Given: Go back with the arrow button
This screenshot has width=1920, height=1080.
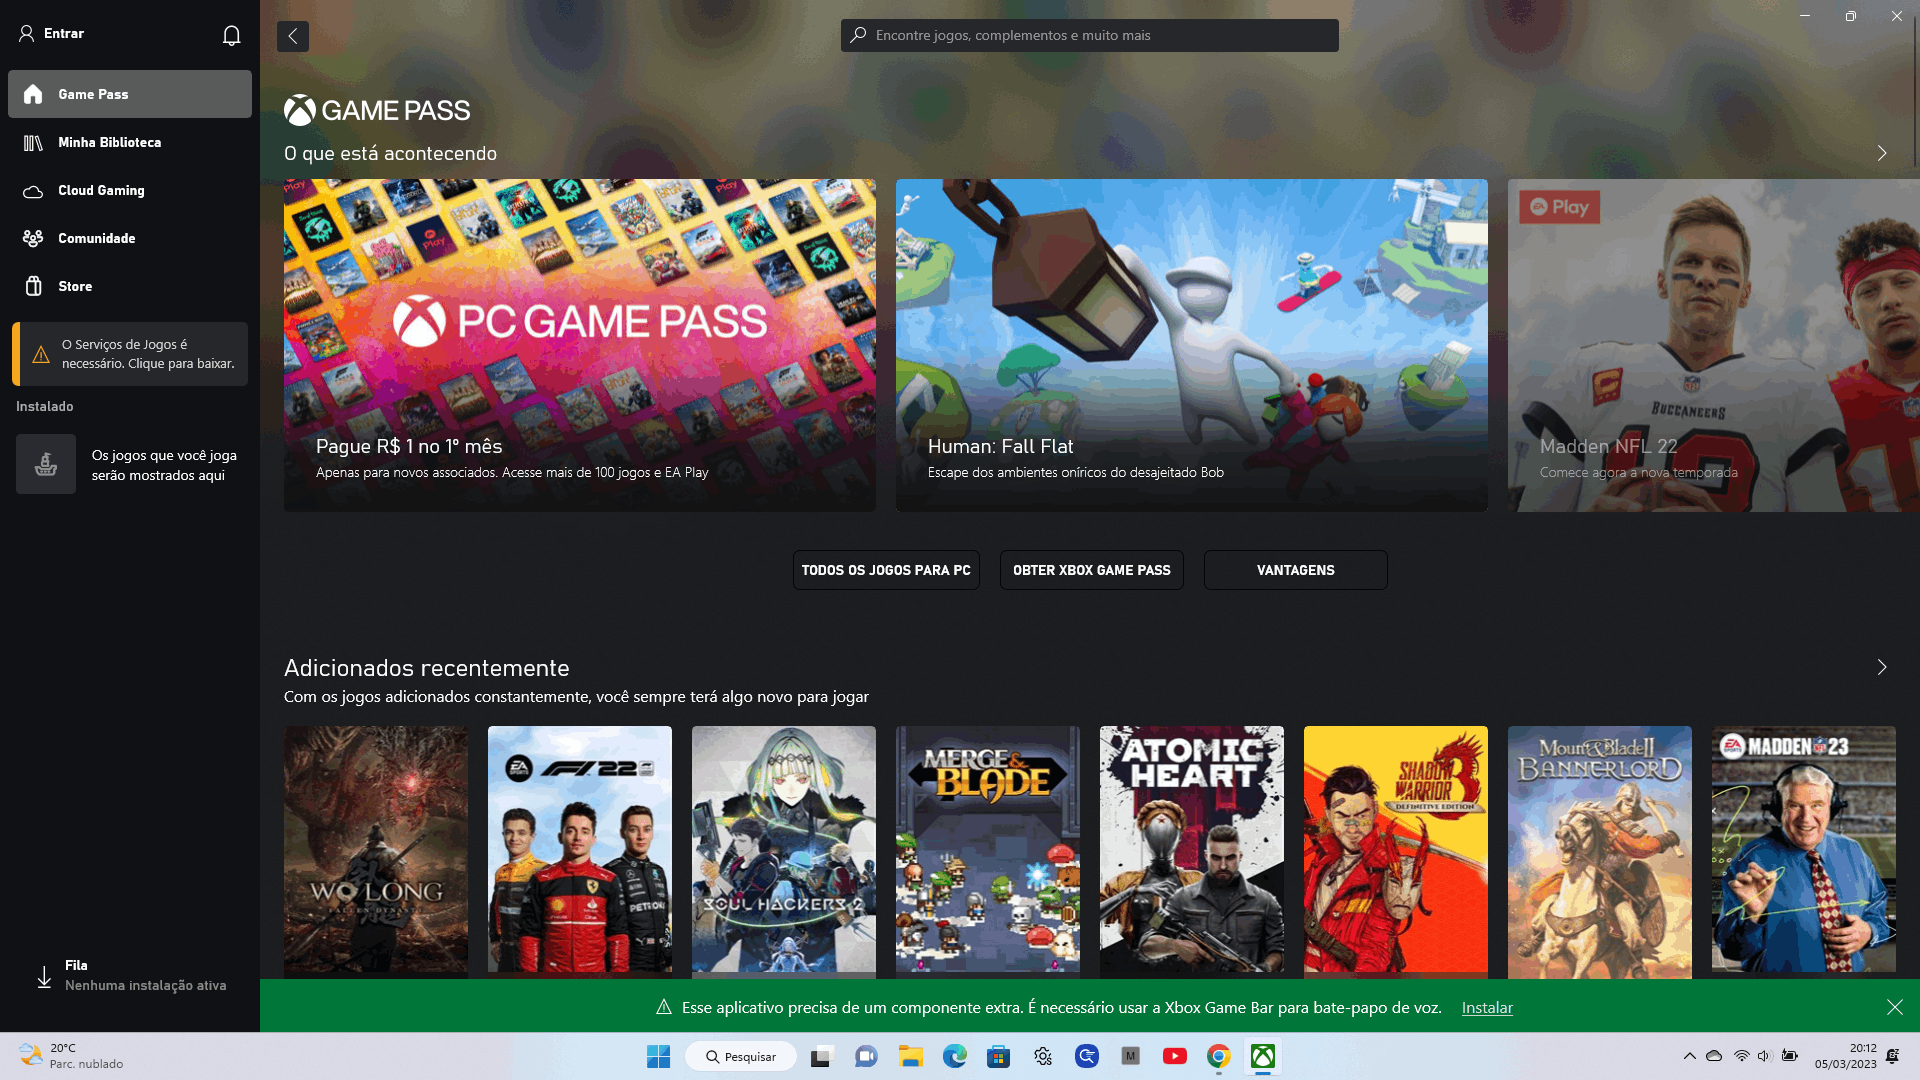Looking at the screenshot, I should pos(293,36).
